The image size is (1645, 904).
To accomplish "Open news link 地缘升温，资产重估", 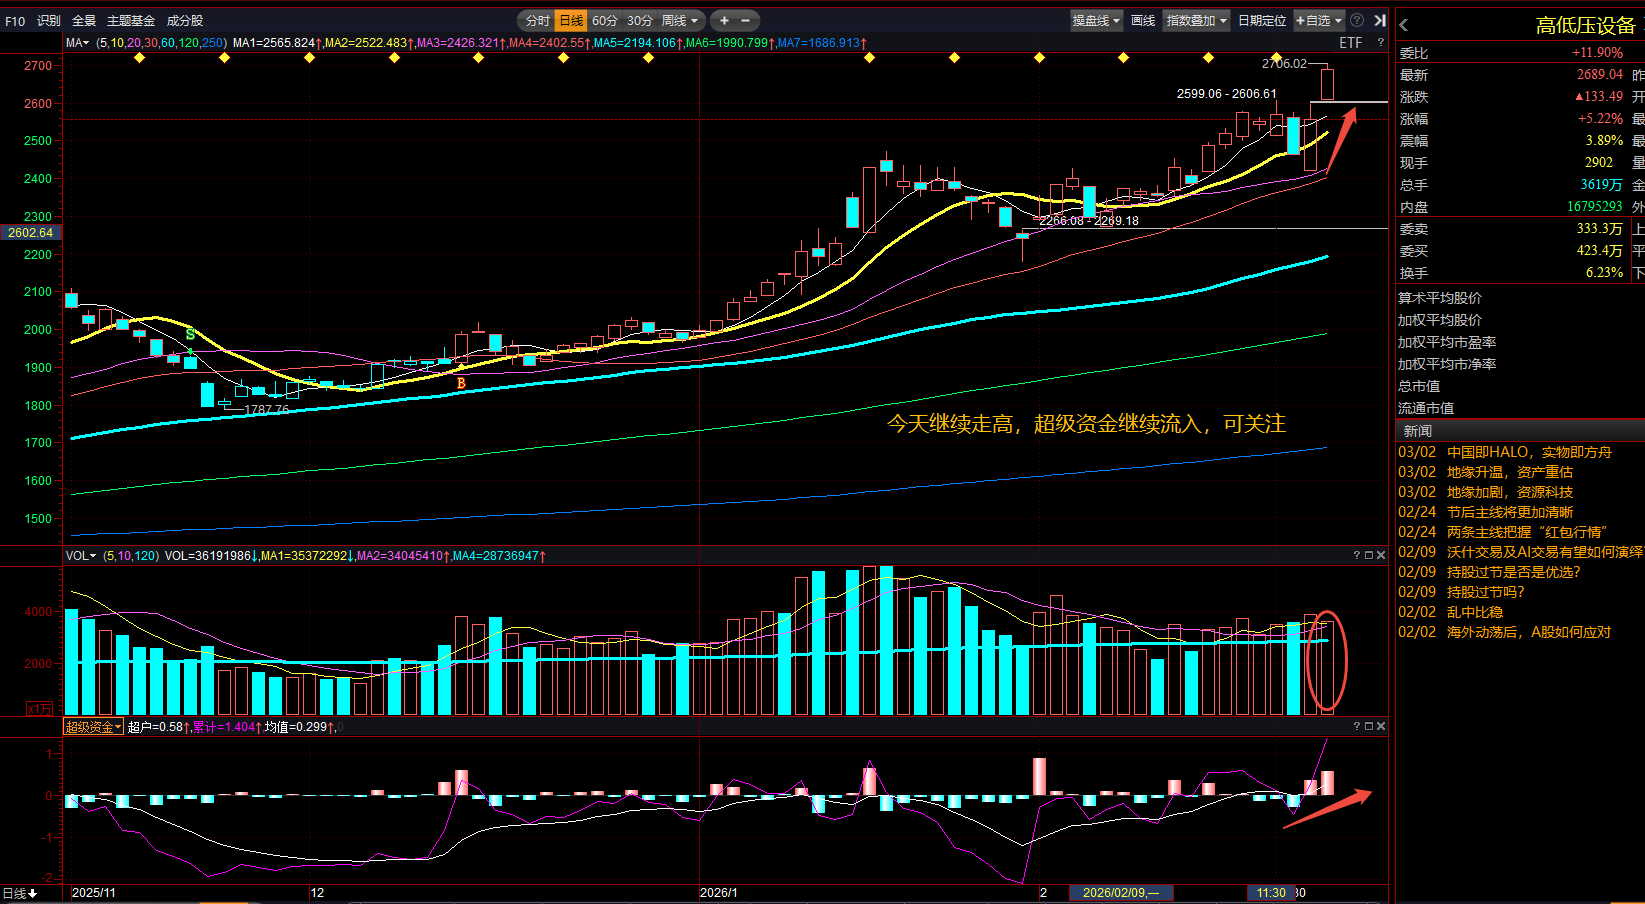I will (1509, 472).
